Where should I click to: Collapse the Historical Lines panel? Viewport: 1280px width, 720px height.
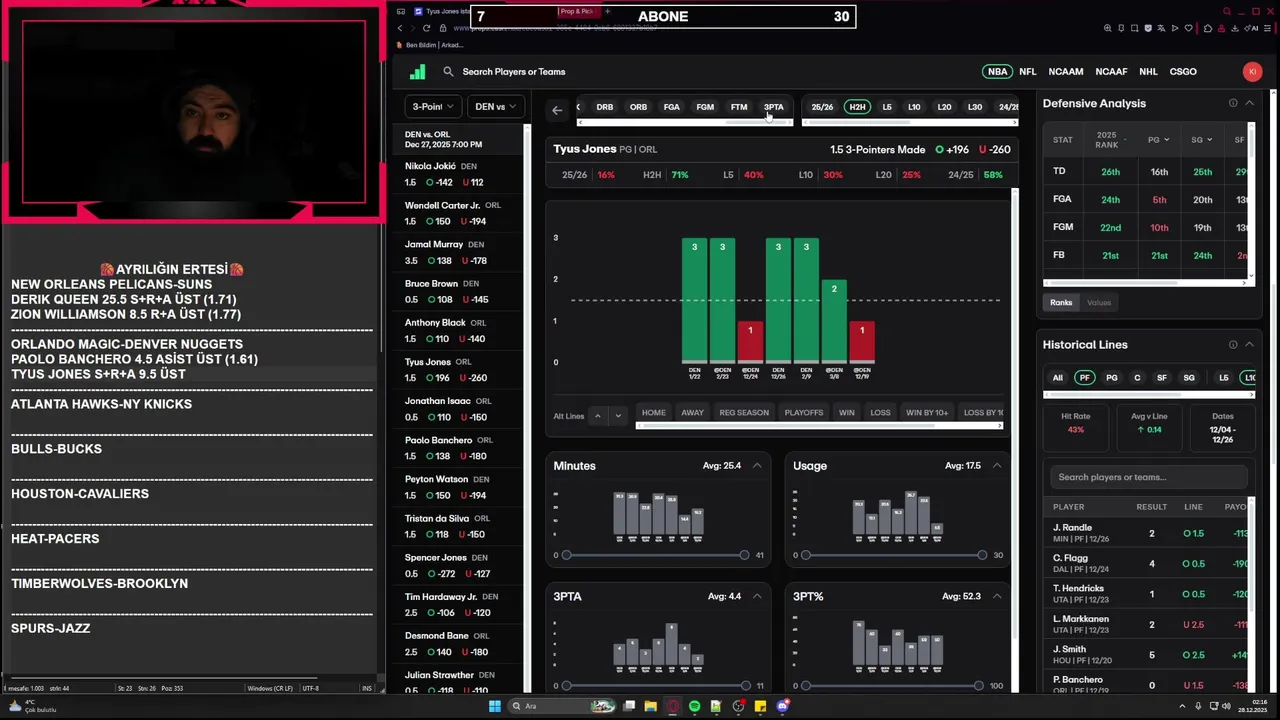pos(1249,344)
